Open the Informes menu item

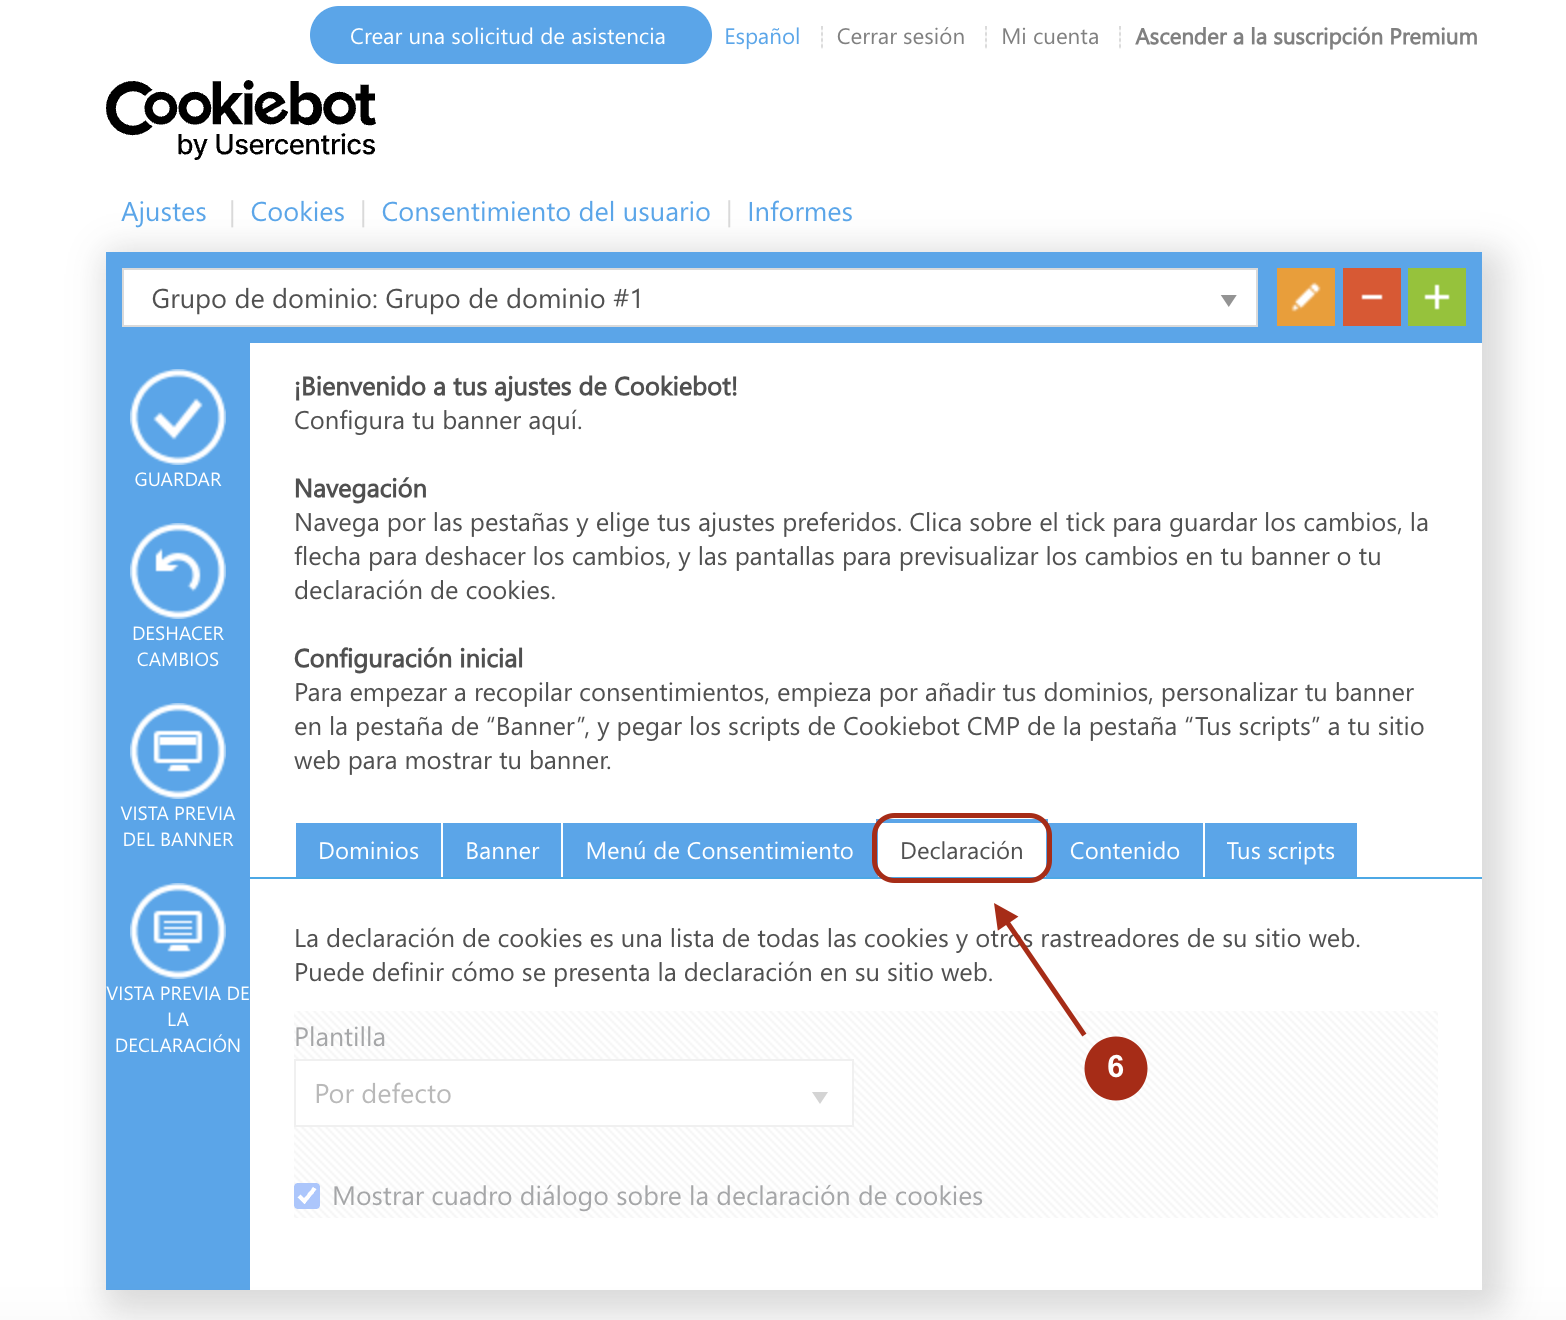(x=800, y=212)
